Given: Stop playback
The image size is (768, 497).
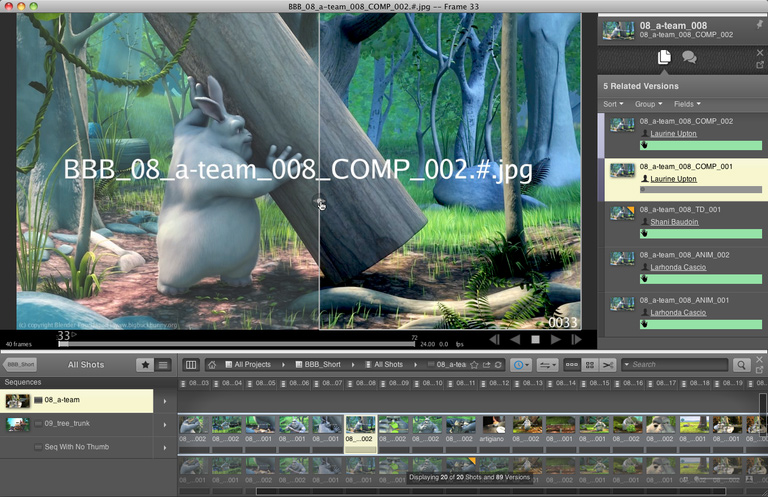Looking at the screenshot, I should pos(535,339).
